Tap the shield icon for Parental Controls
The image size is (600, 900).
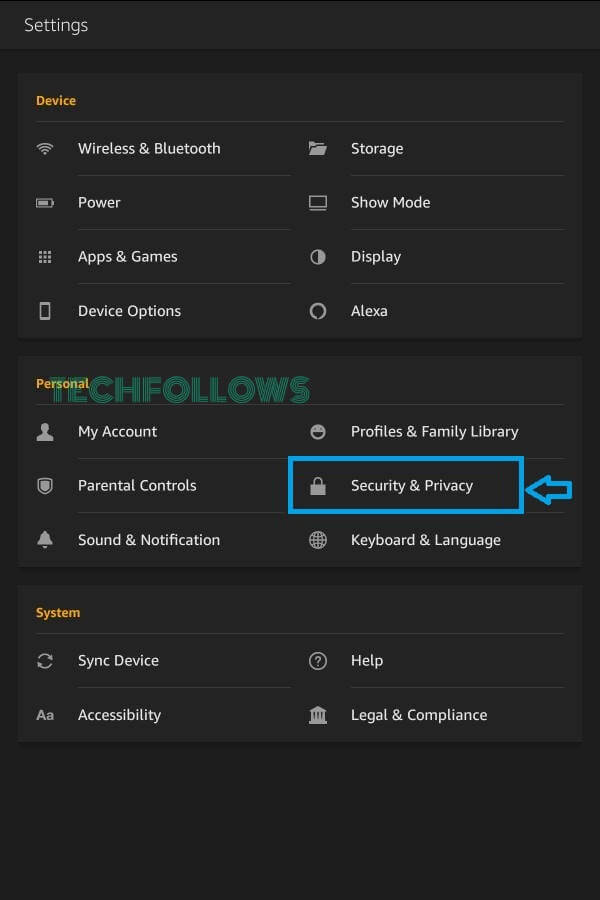[x=45, y=486]
